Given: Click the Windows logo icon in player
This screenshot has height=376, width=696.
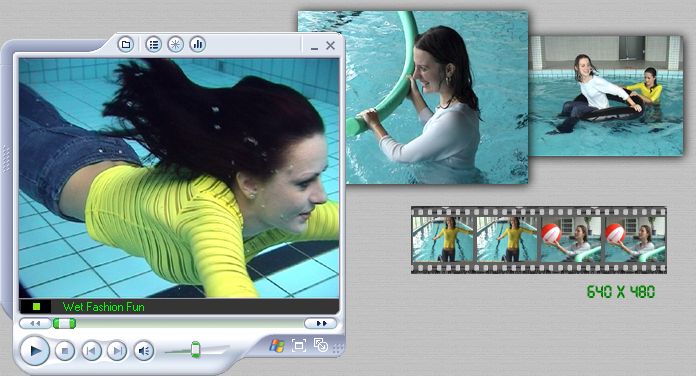Looking at the screenshot, I should [277, 345].
